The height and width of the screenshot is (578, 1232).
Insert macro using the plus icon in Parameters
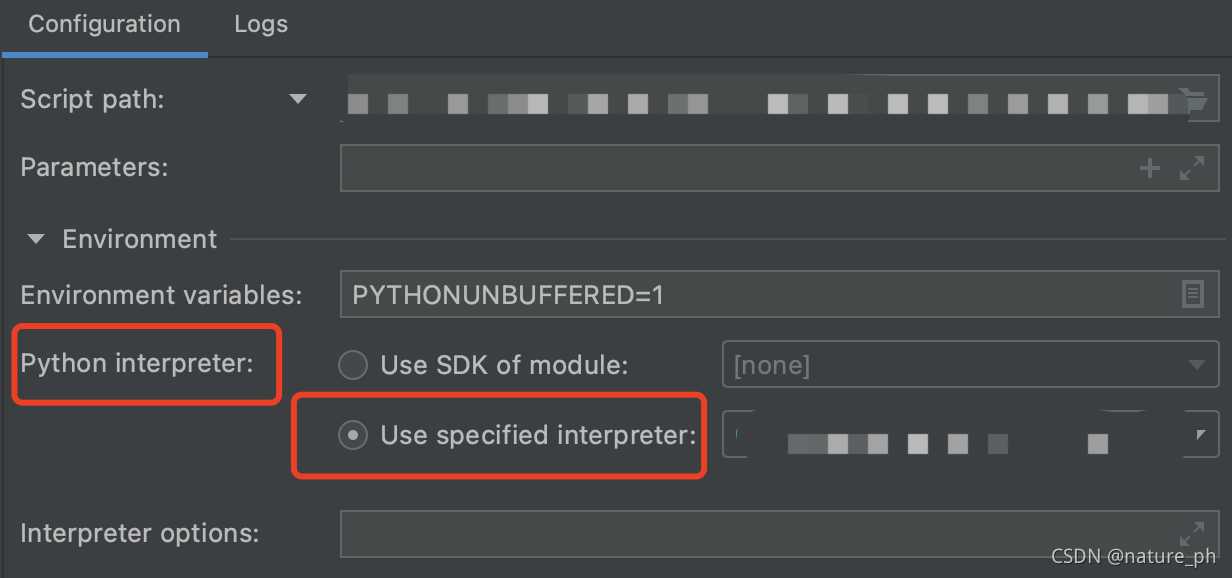tap(1149, 167)
